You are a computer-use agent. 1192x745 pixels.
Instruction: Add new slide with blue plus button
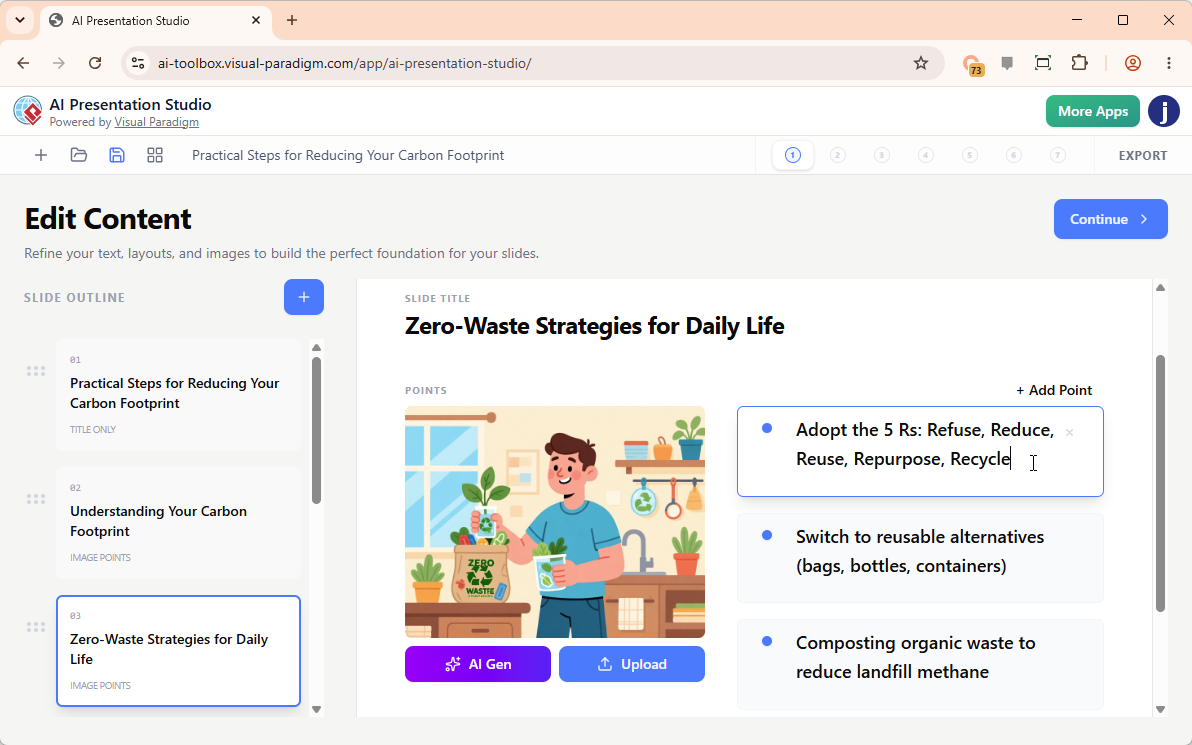tap(304, 297)
